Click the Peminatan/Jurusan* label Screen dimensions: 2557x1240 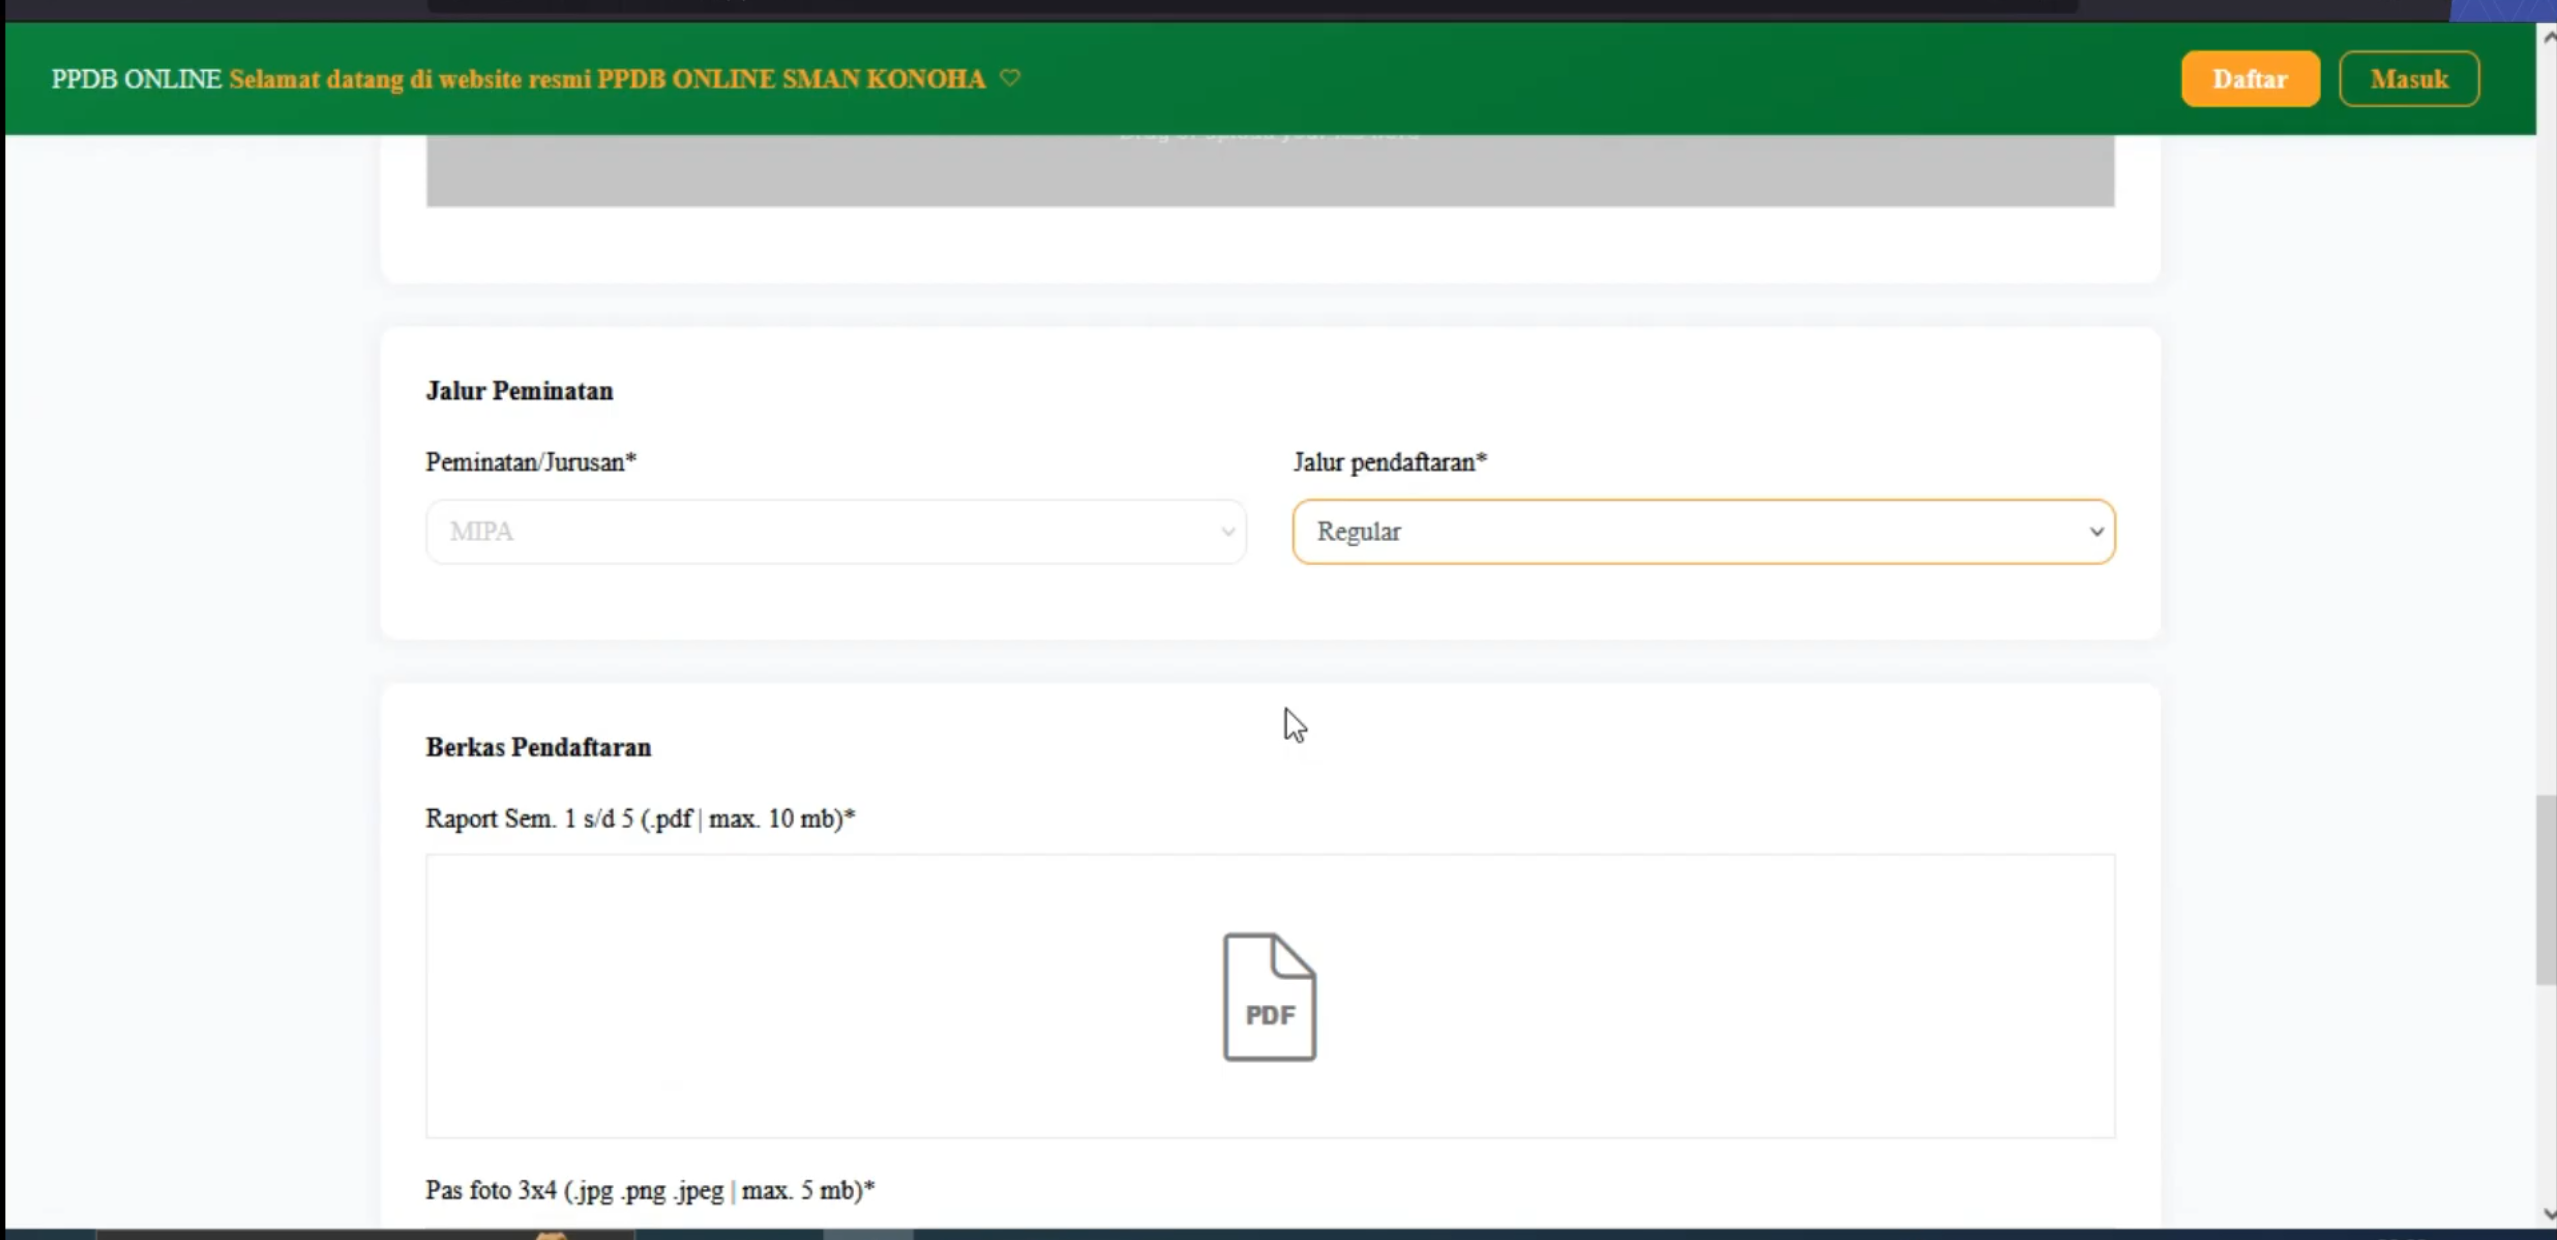click(x=531, y=462)
